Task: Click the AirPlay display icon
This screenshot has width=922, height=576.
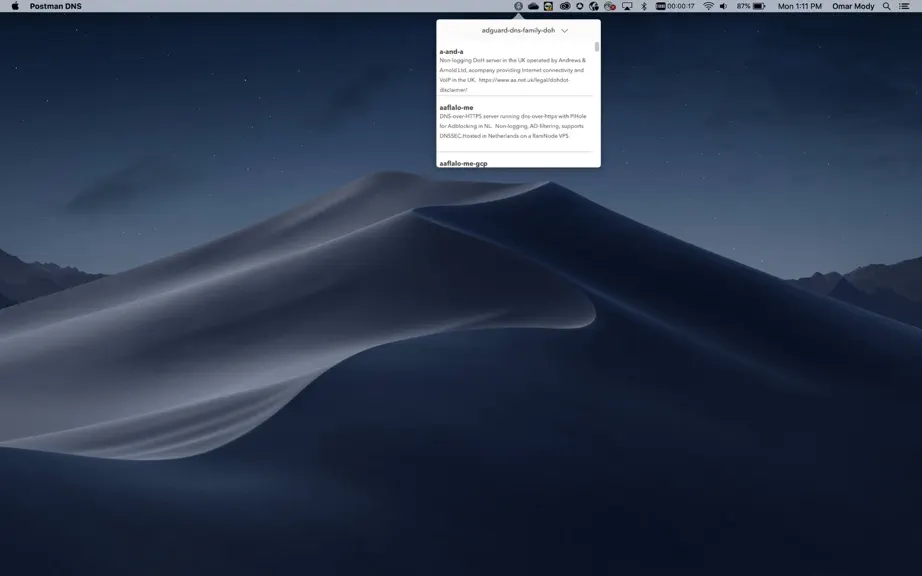Action: (x=627, y=6)
